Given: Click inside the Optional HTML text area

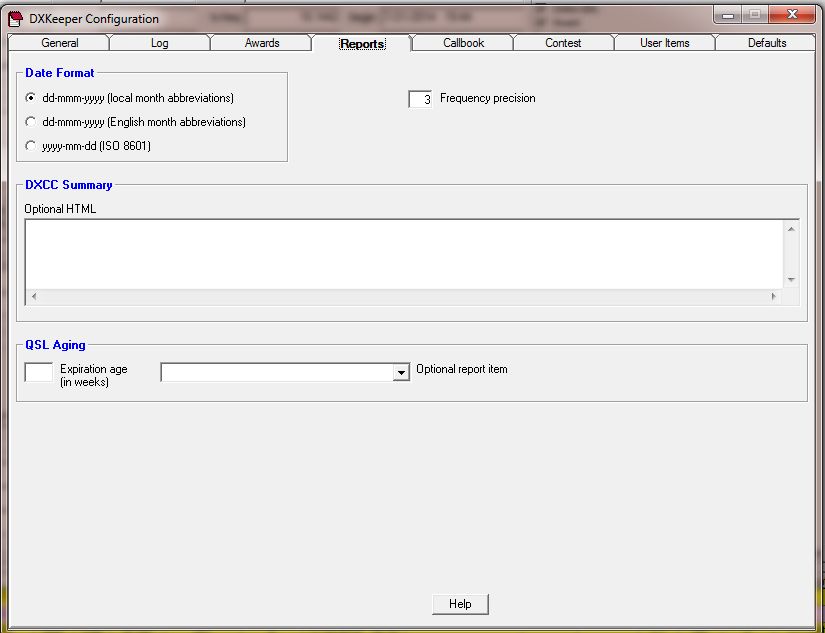Looking at the screenshot, I should 404,254.
